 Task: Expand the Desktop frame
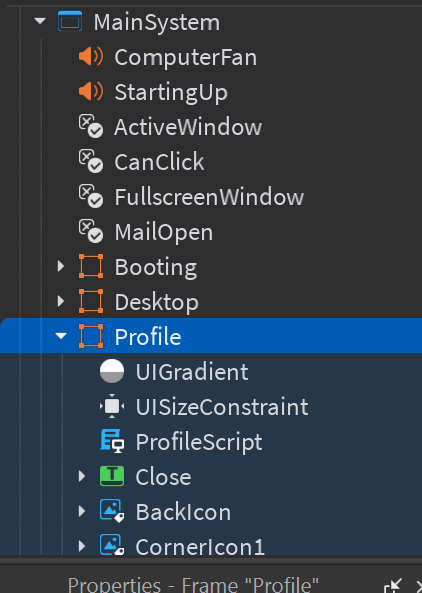coord(61,301)
